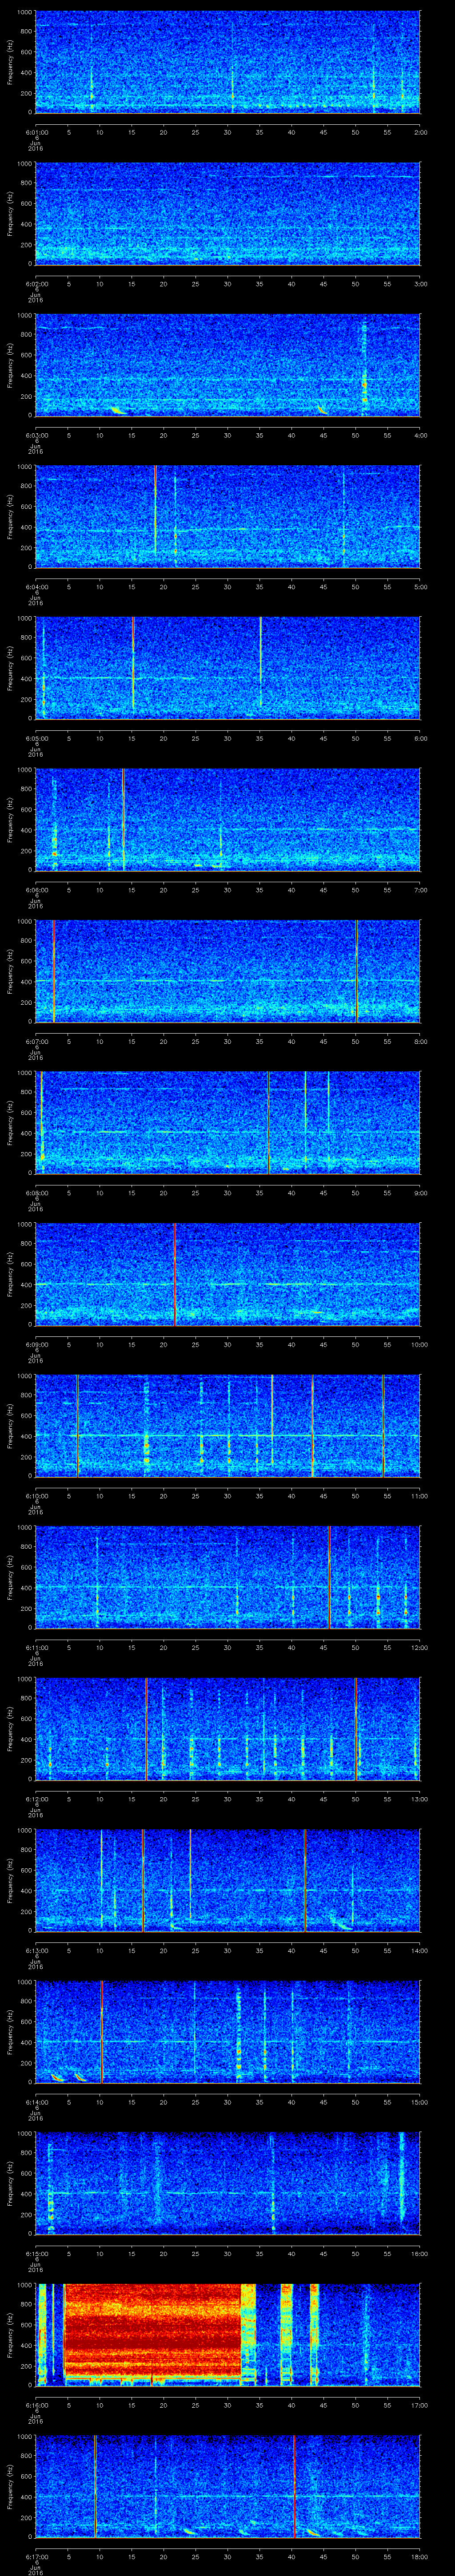This screenshot has height=2576, width=455.
Task: Open the spectrogram panel starting at 6:06:00
Action: pyautogui.click(x=228, y=819)
